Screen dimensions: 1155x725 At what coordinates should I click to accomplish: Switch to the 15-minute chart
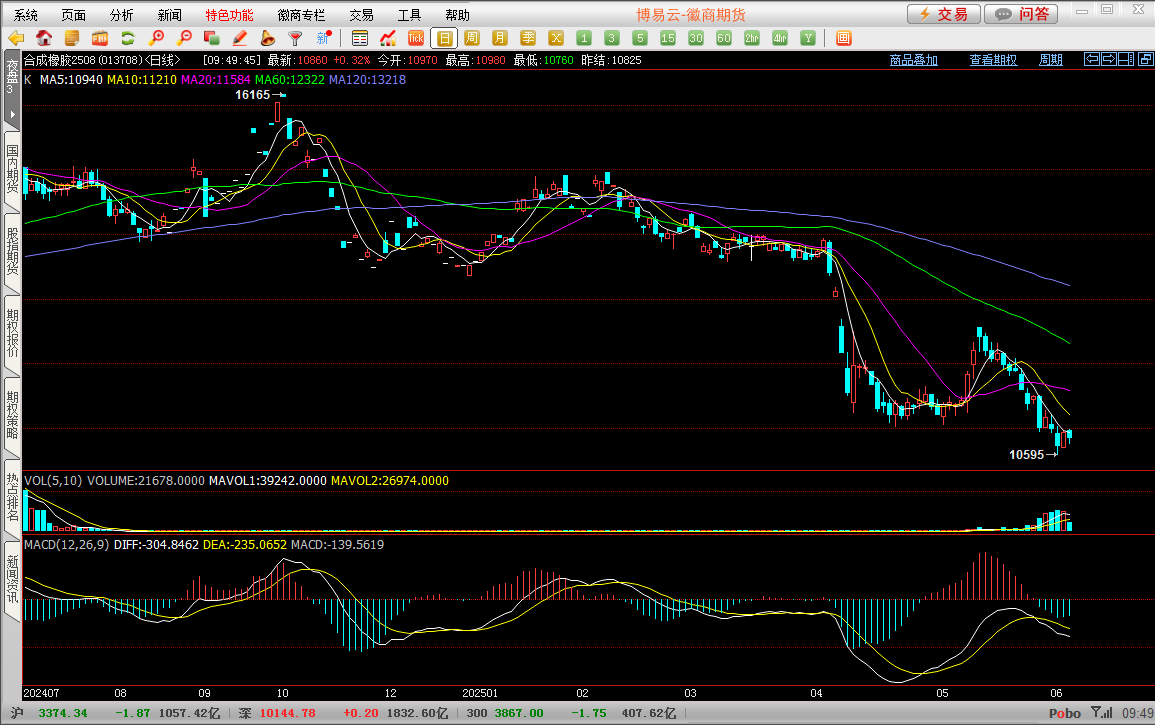click(667, 38)
